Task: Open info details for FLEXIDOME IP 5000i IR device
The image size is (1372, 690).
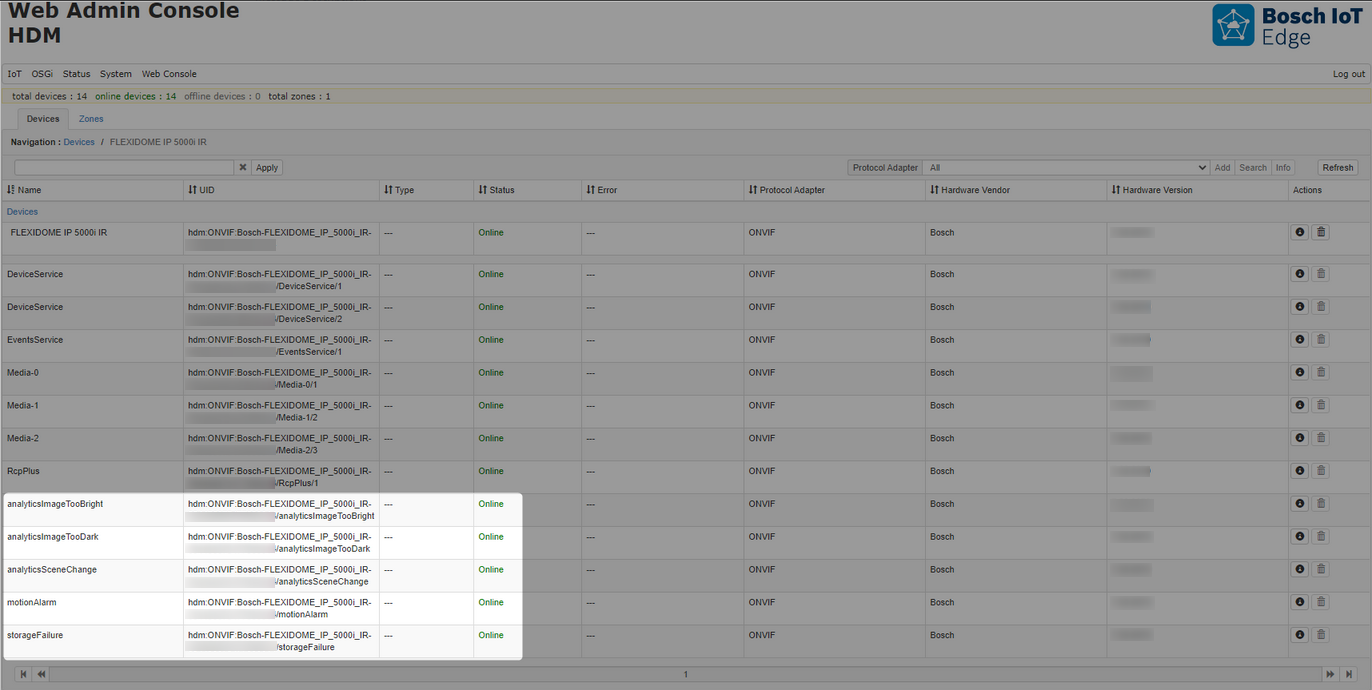Action: tap(1299, 231)
